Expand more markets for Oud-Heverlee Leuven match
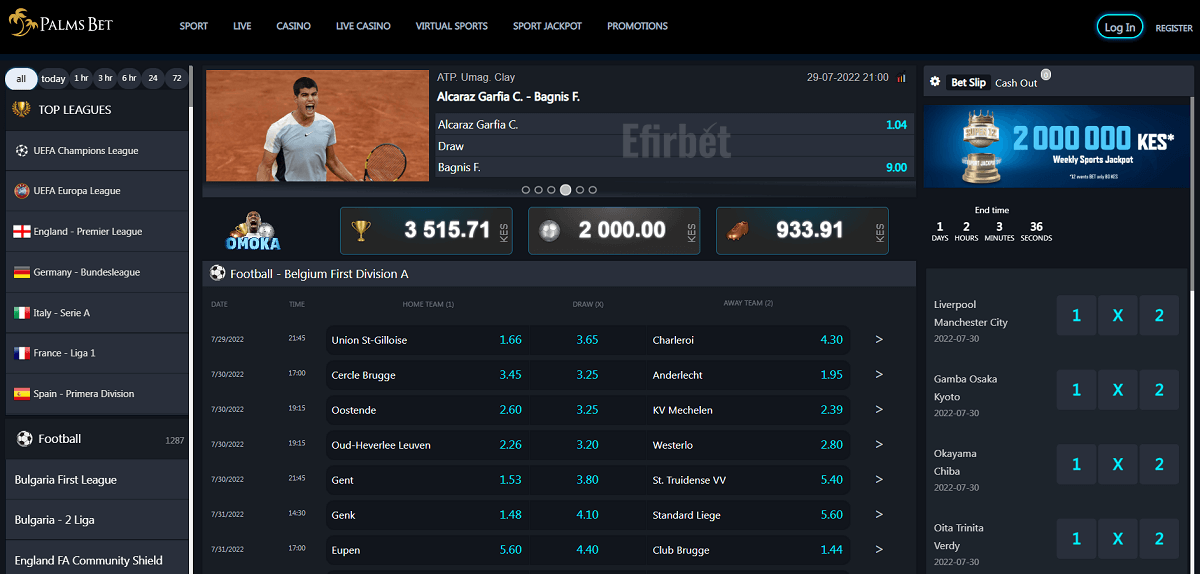Viewport: 1200px width, 574px height. click(879, 445)
